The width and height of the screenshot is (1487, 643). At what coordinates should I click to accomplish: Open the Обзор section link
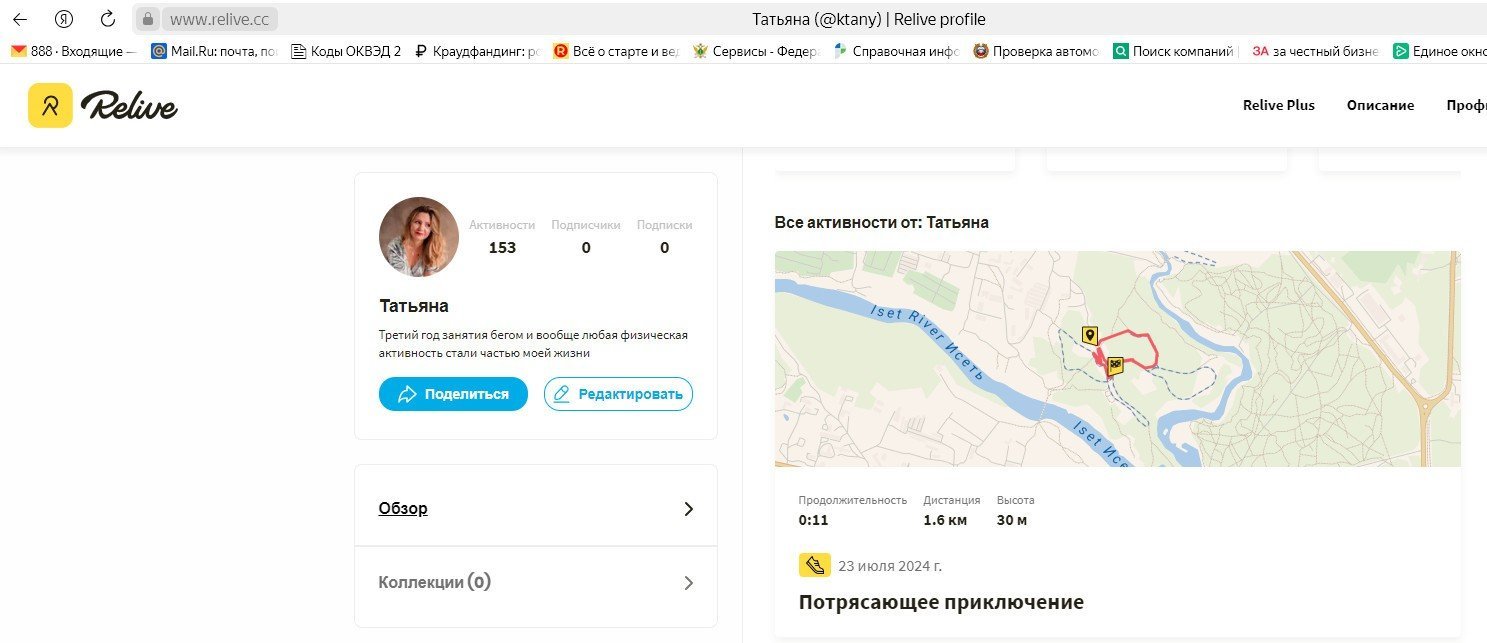(403, 508)
